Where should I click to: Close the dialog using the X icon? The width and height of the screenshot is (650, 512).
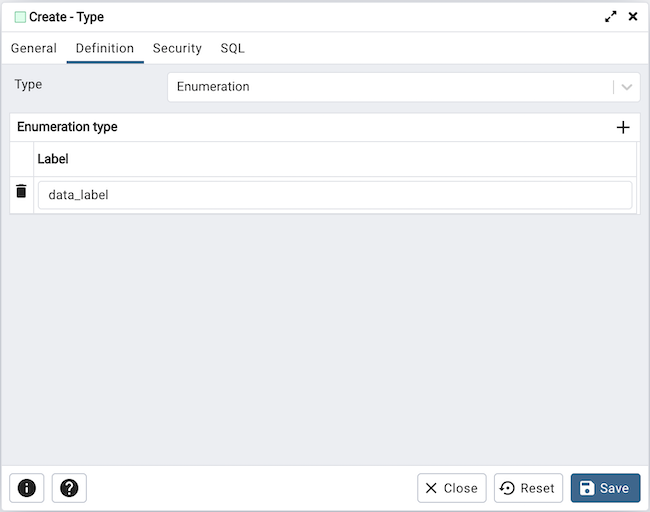click(632, 17)
